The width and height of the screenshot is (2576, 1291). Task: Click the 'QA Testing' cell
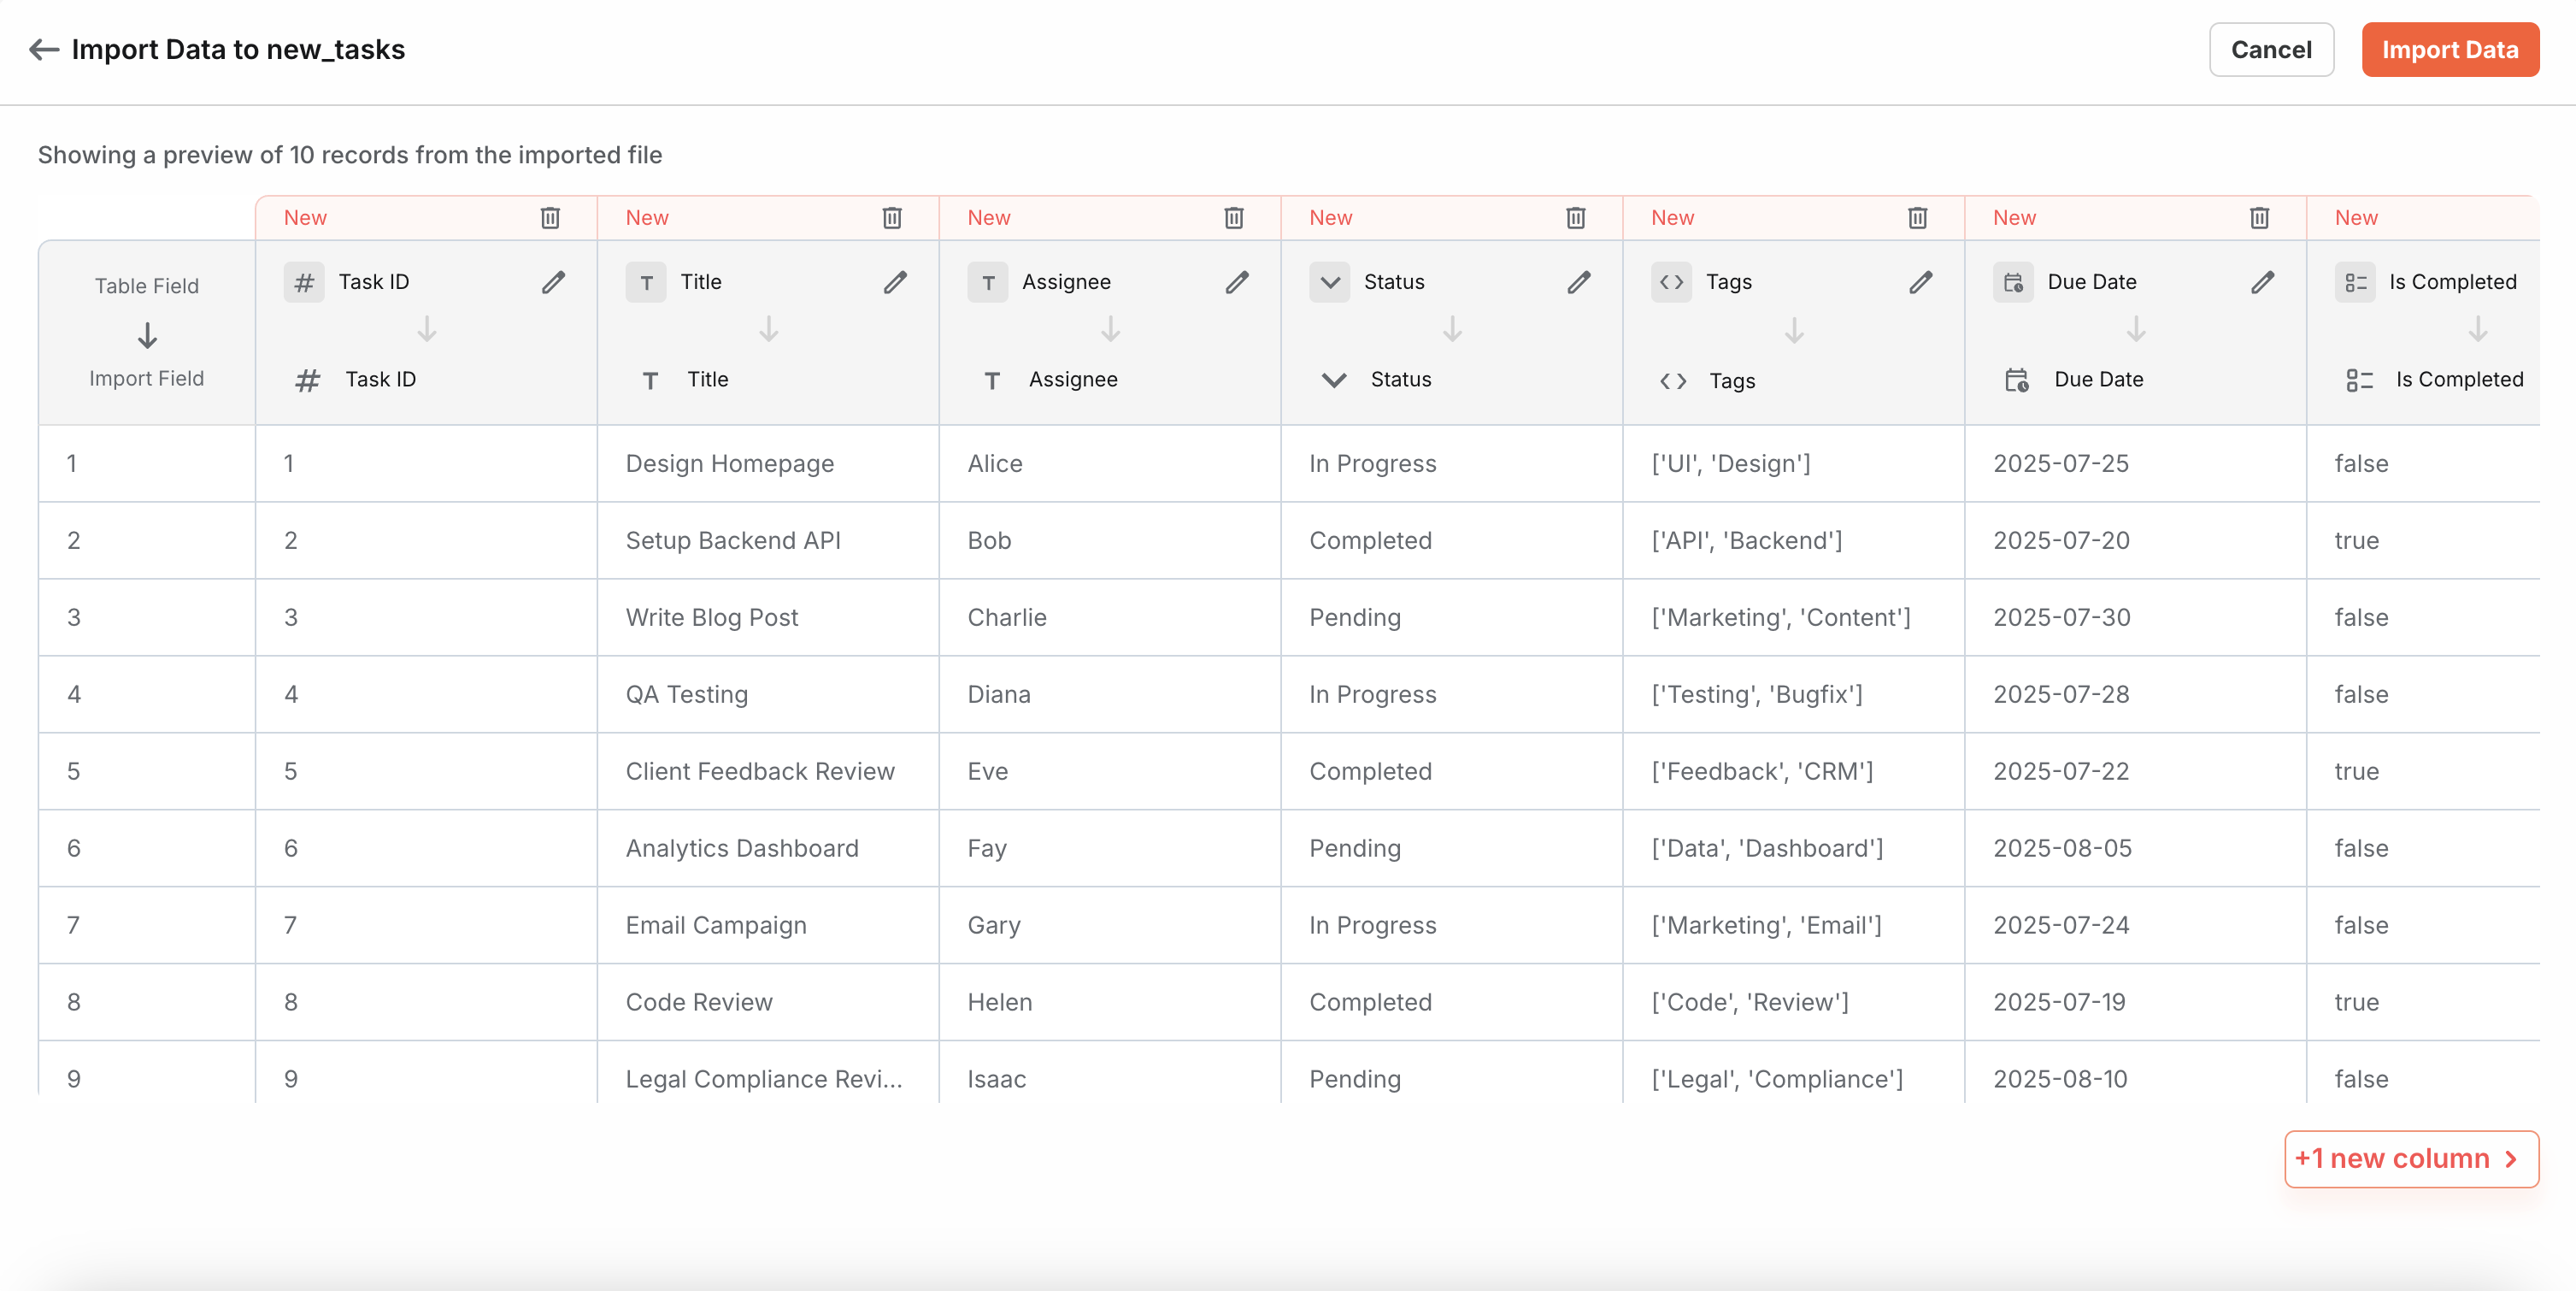pyautogui.click(x=768, y=694)
